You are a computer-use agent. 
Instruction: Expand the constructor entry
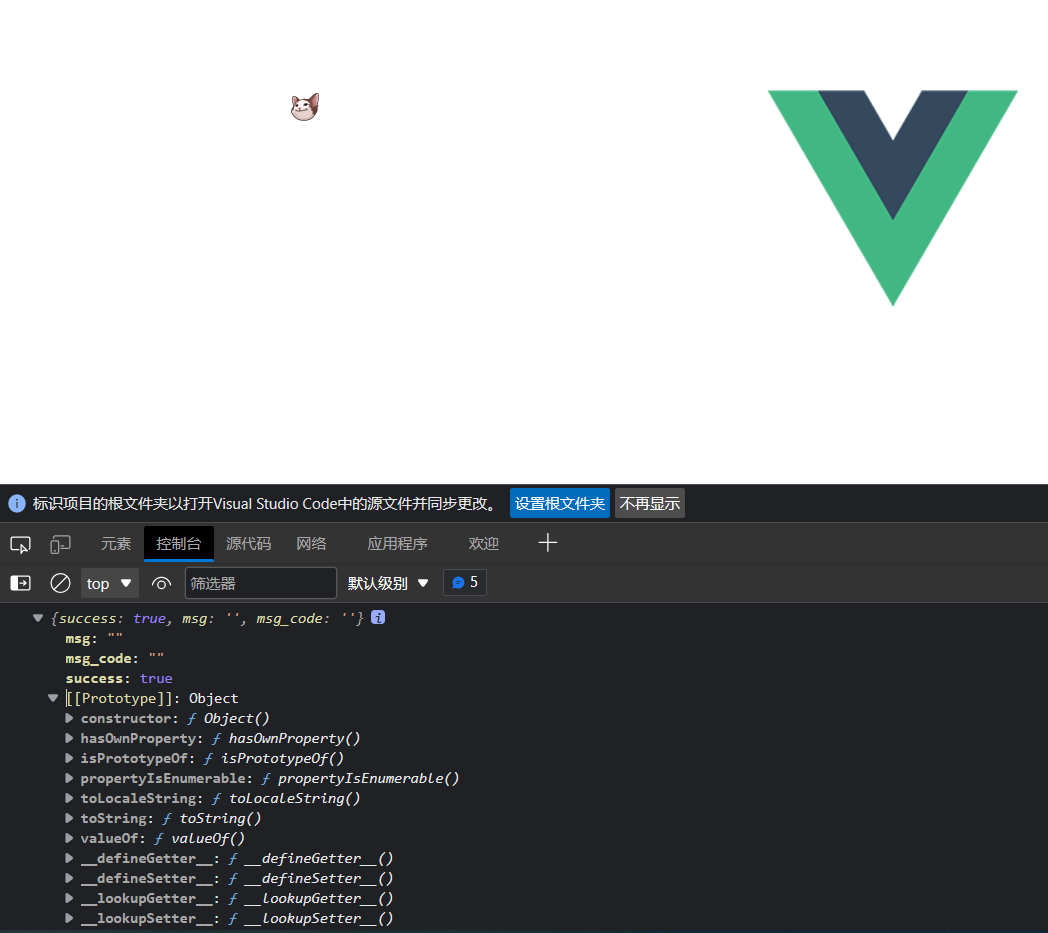[x=69, y=718]
